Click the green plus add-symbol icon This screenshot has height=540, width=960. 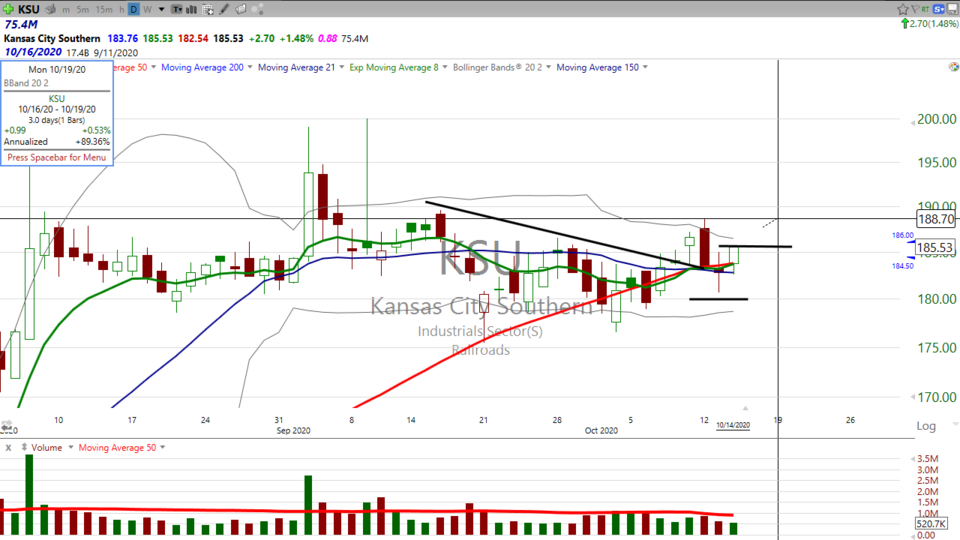click(x=8, y=9)
